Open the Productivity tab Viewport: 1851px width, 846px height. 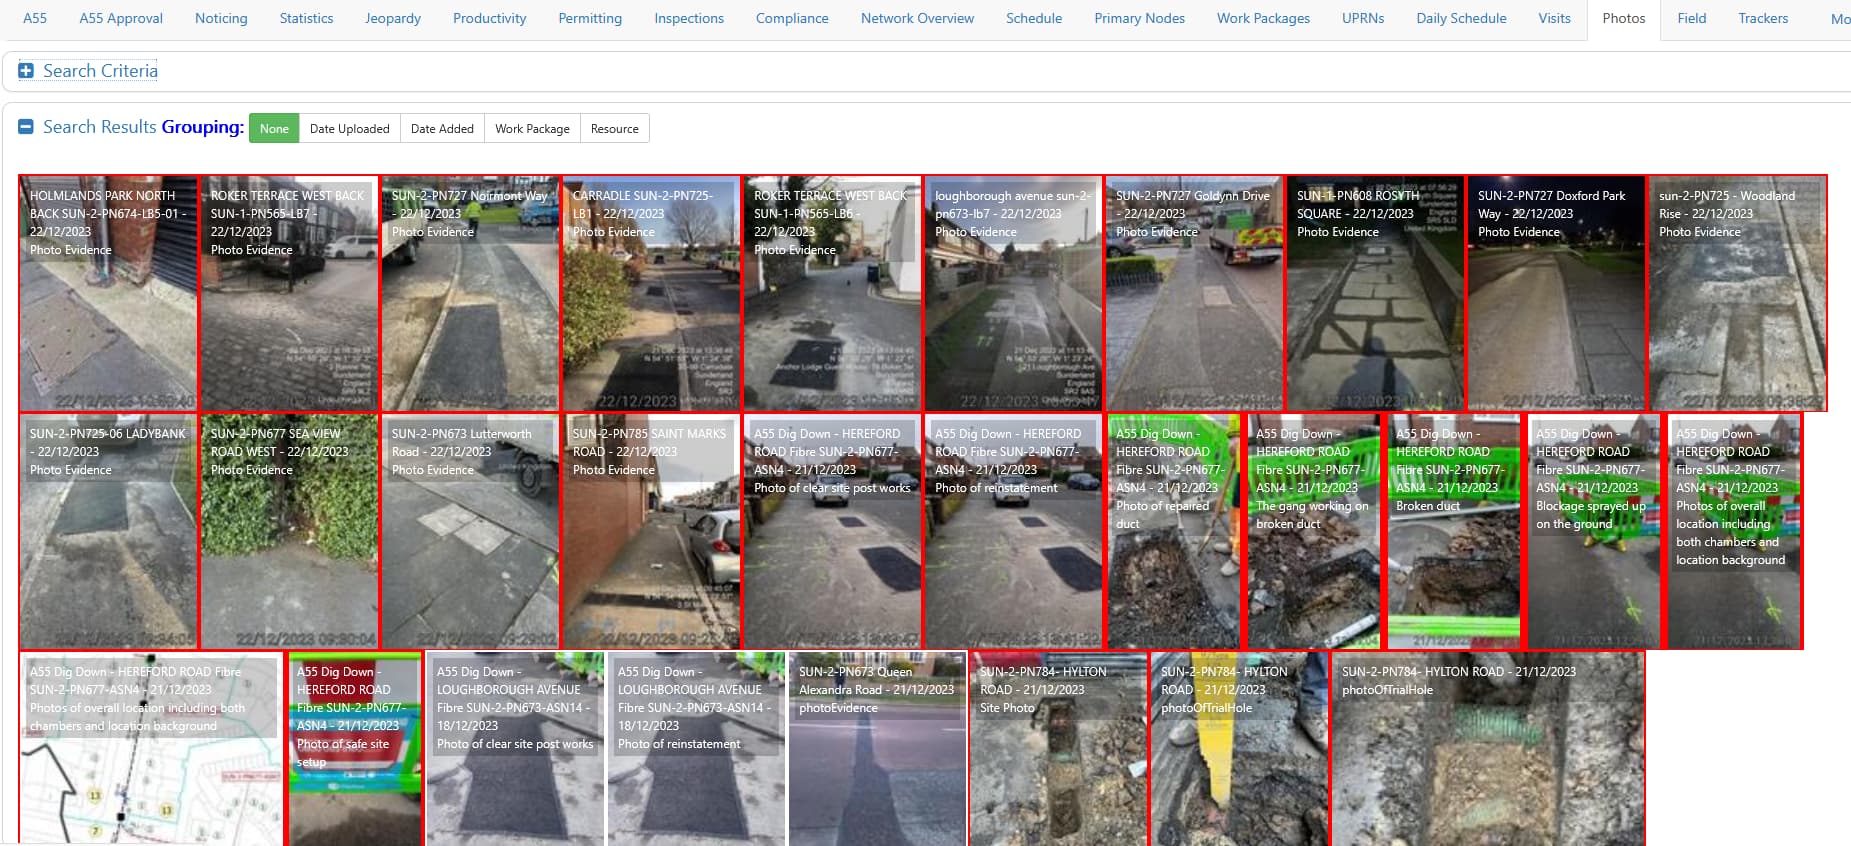point(489,18)
